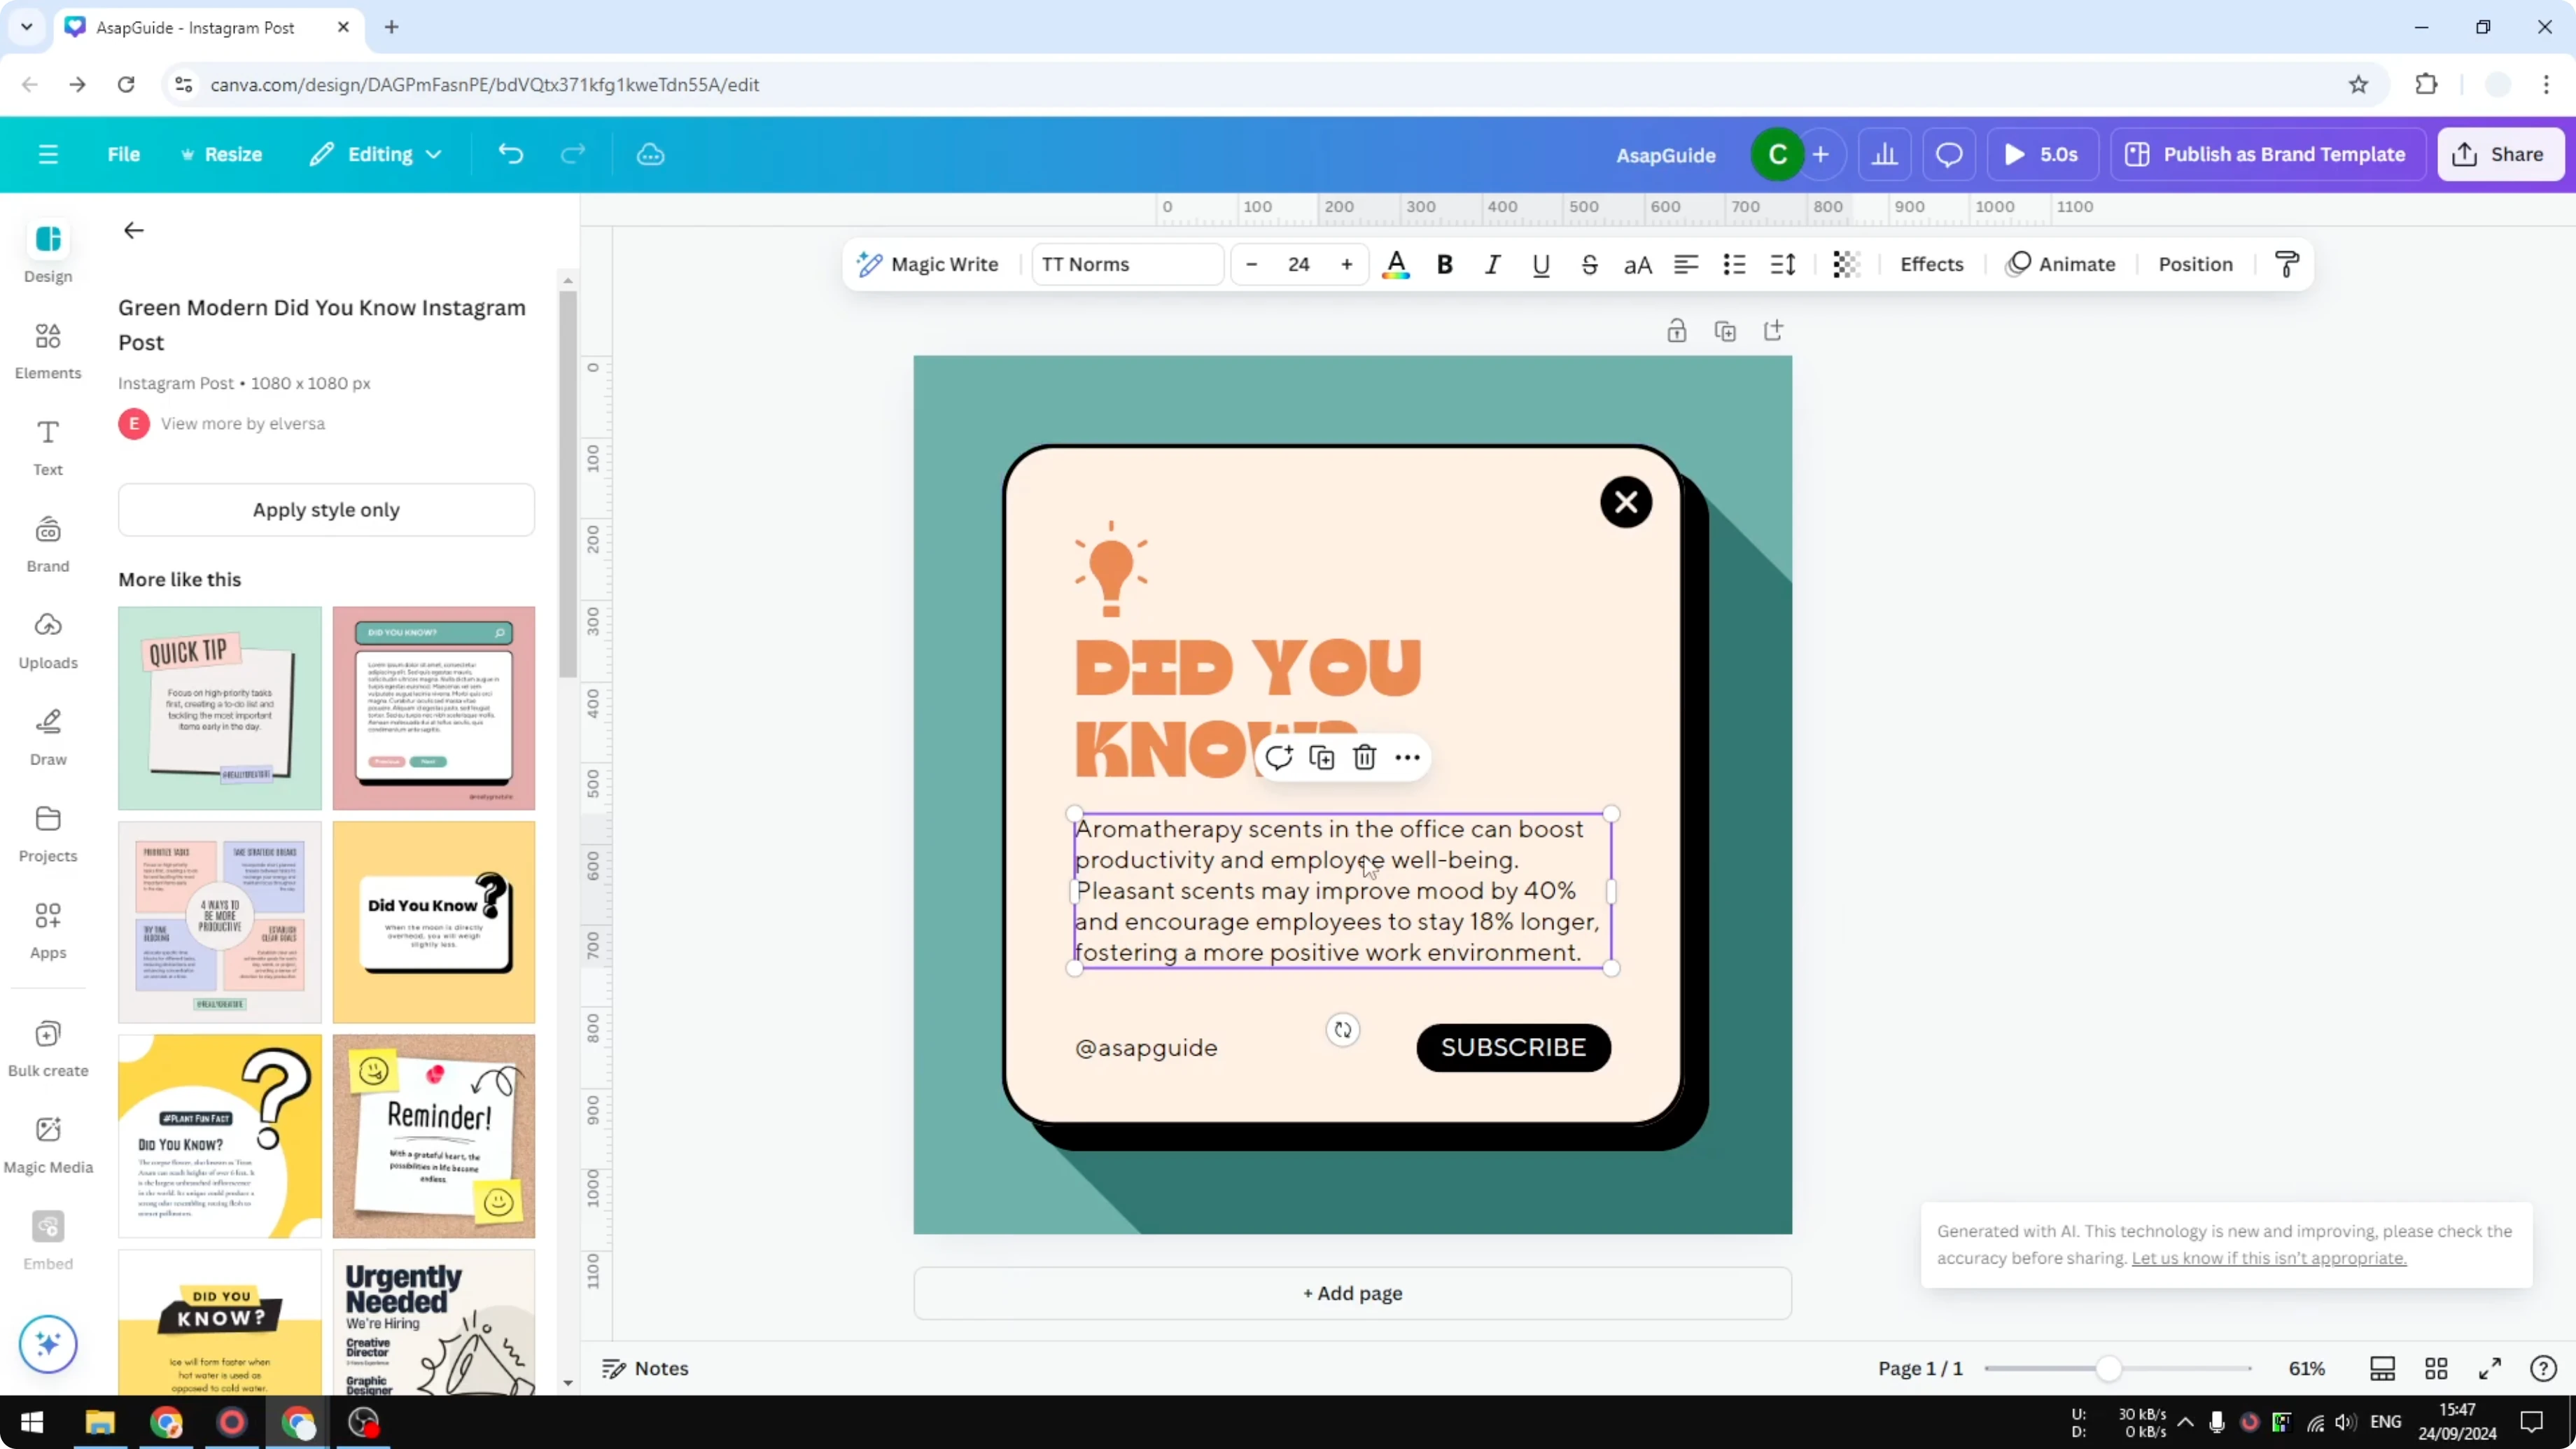Open the Notes panel
The image size is (2576, 1449).
(645, 1368)
